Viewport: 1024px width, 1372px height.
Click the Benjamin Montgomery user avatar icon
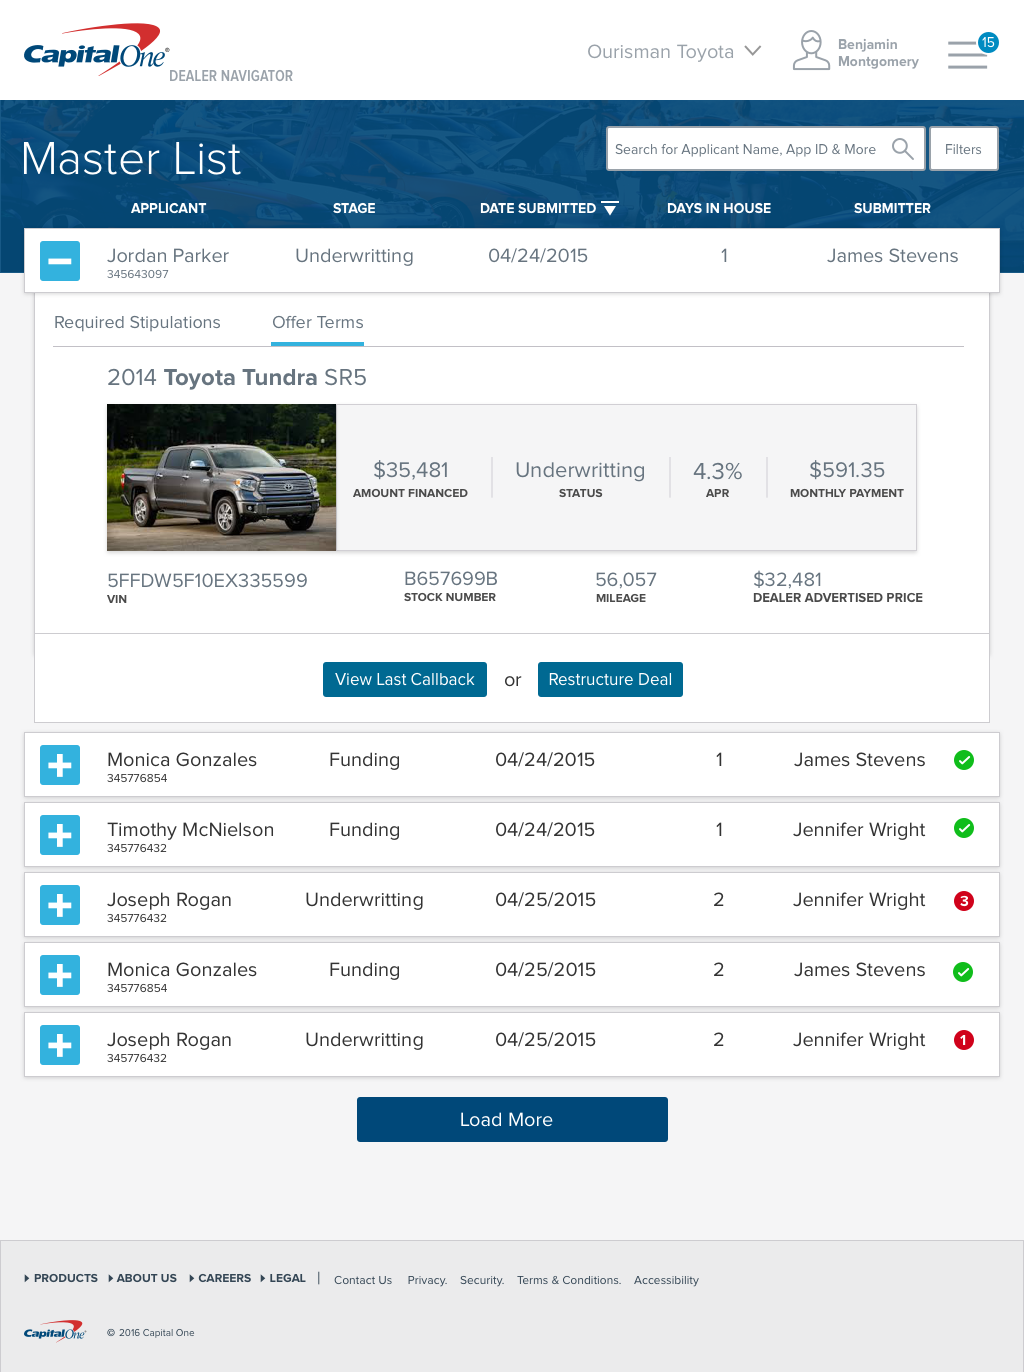[811, 51]
